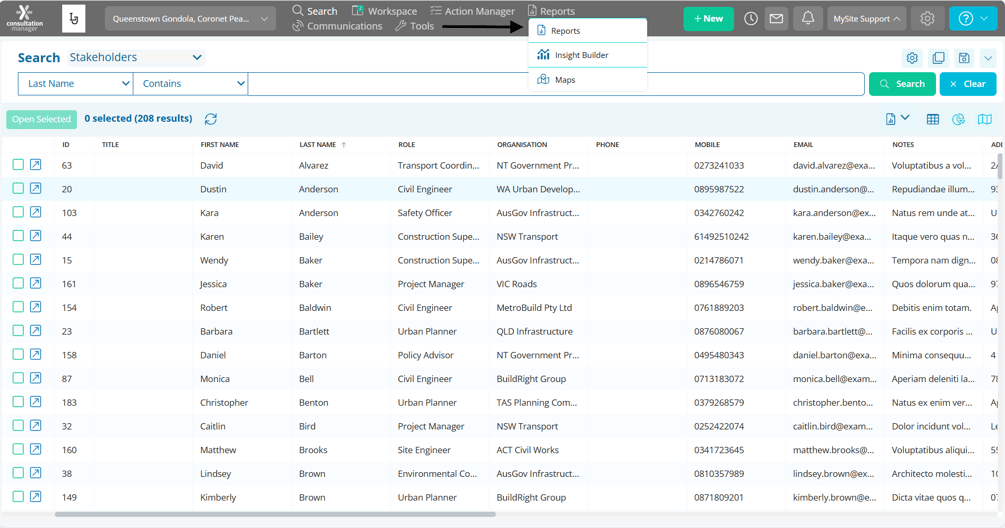Open the Communications menu
The image size is (1005, 528).
pos(337,26)
